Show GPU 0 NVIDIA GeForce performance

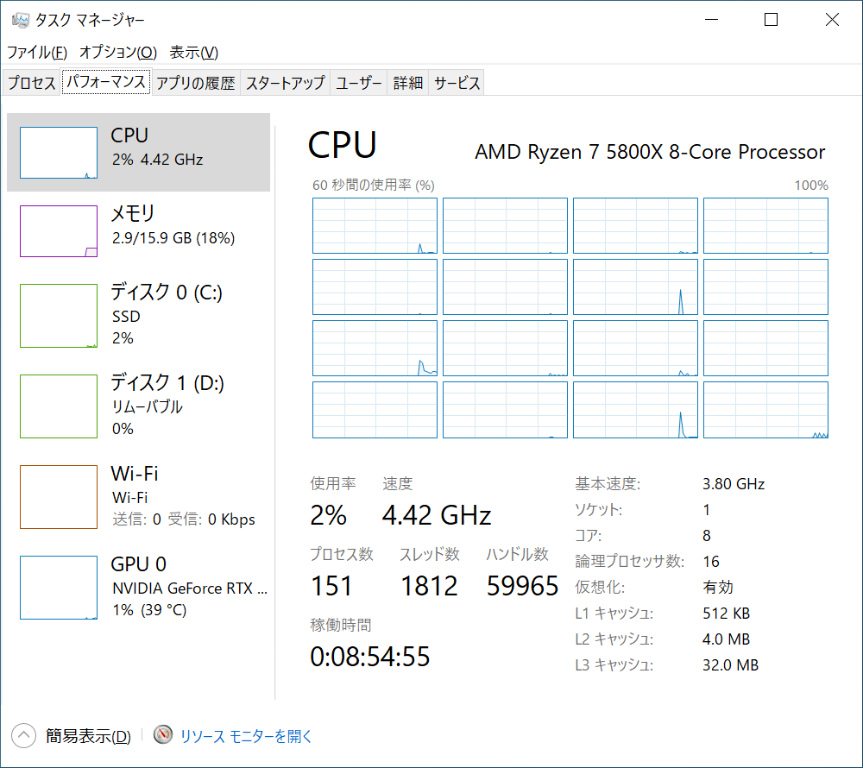[x=59, y=588]
